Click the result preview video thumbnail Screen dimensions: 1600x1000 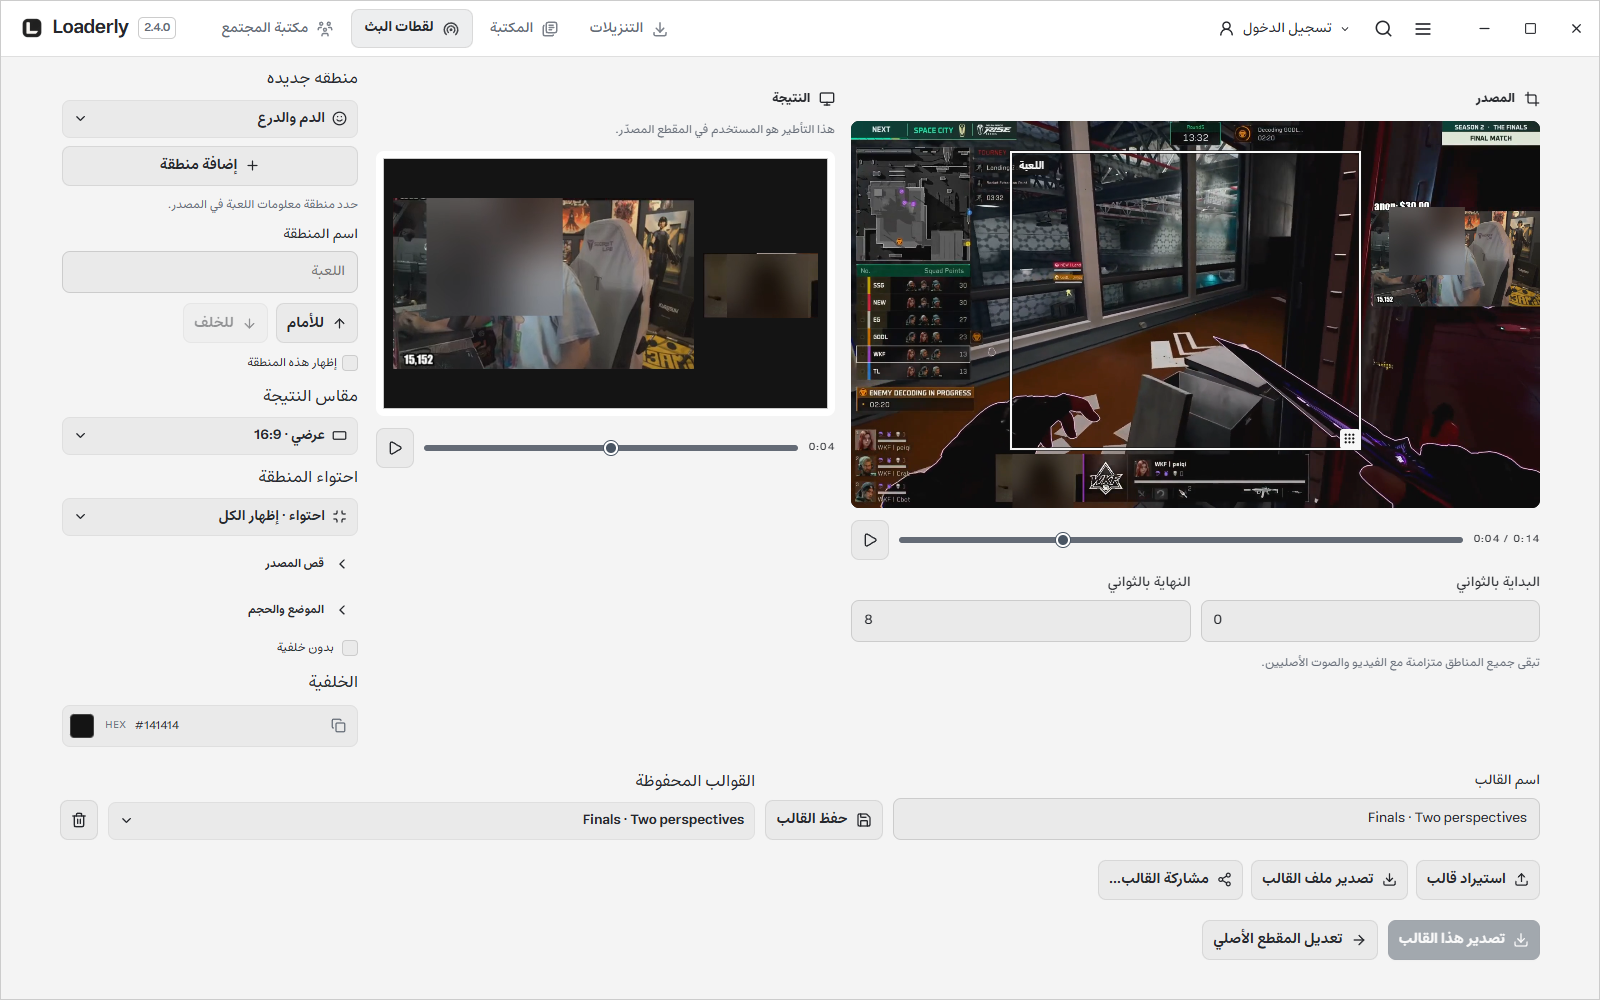click(606, 283)
